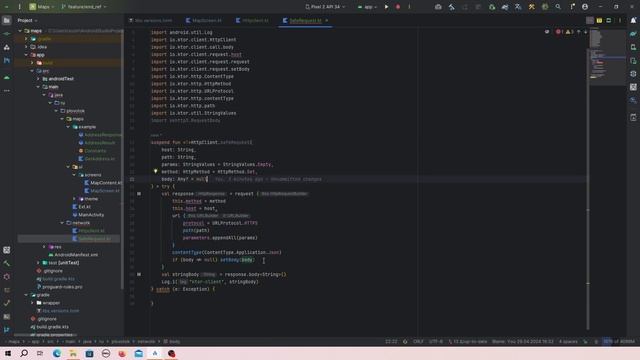Open Resource Manager in left sidebar
640x360 pixels.
(7, 47)
